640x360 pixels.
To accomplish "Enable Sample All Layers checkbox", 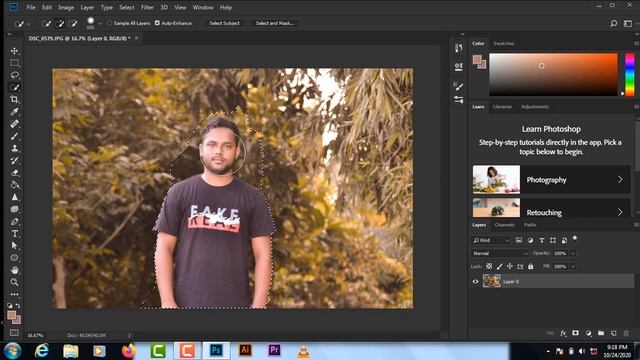I will pyautogui.click(x=109, y=23).
